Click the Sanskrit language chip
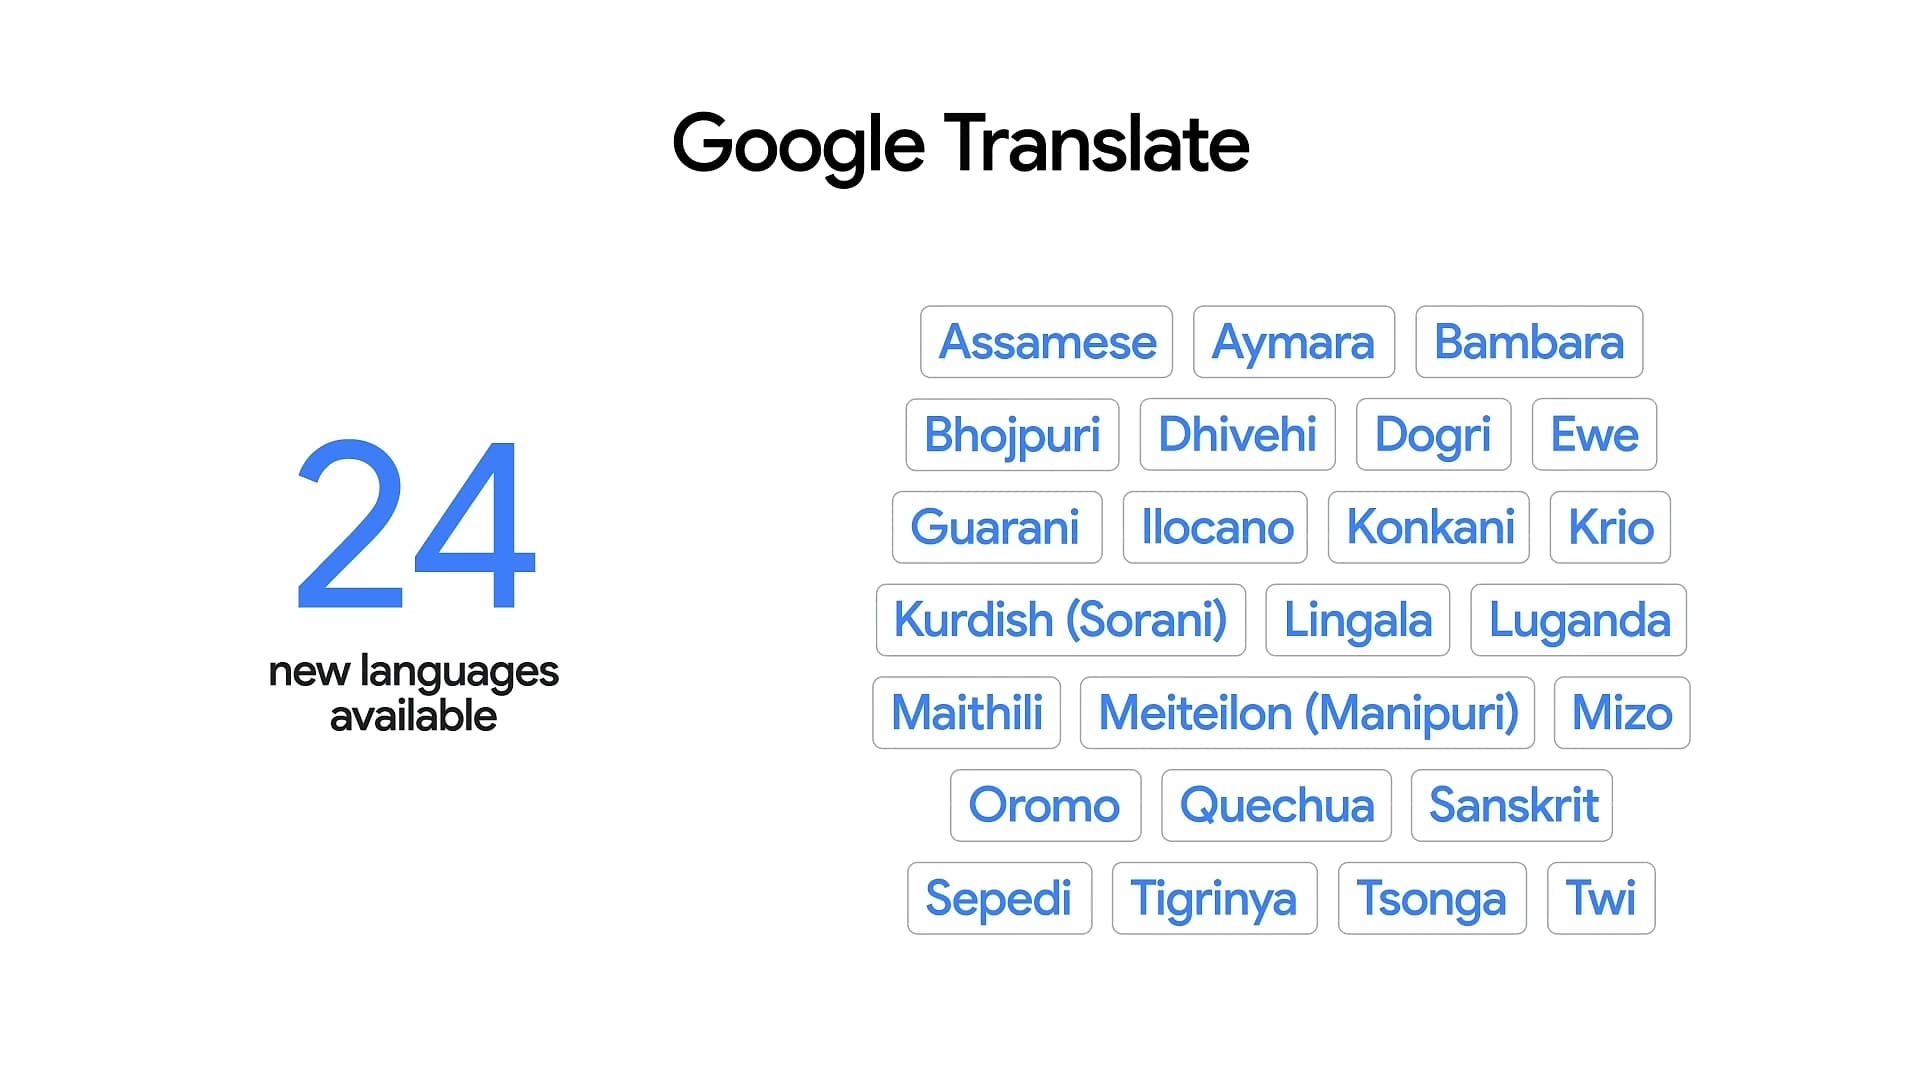The width and height of the screenshot is (1920, 1080). tap(1512, 805)
